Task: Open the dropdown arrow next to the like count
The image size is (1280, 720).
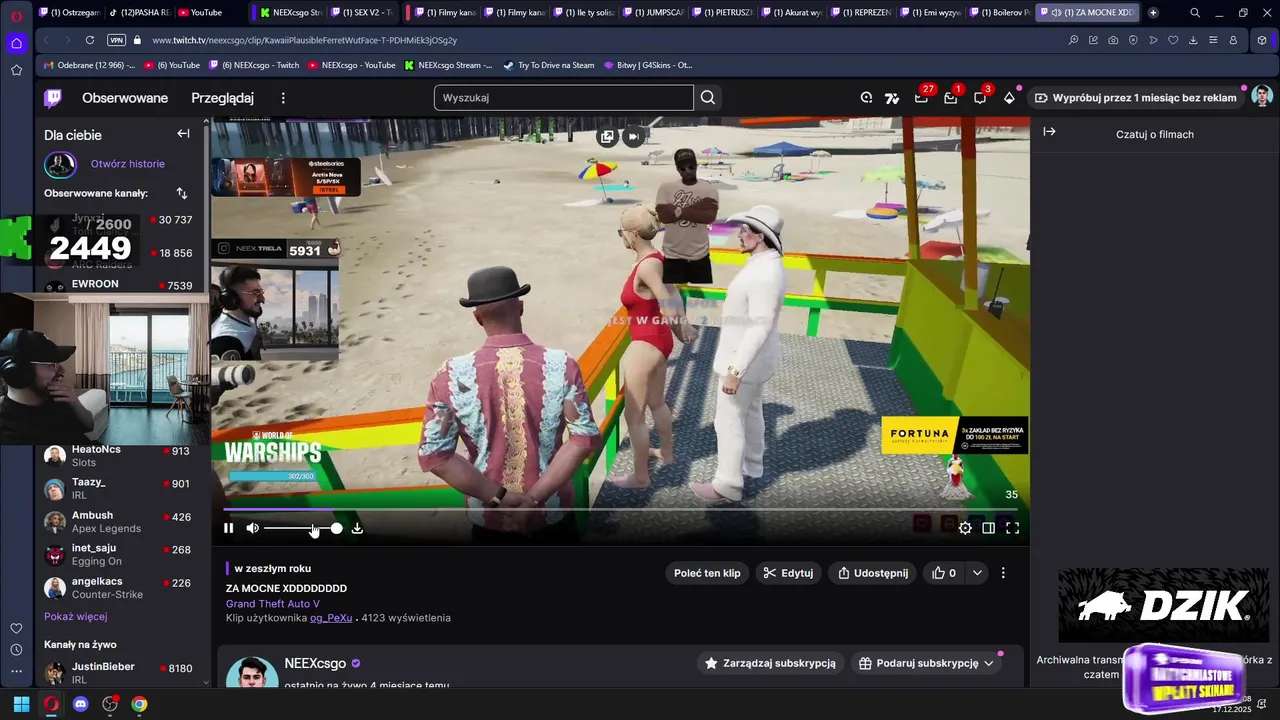Action: click(977, 573)
